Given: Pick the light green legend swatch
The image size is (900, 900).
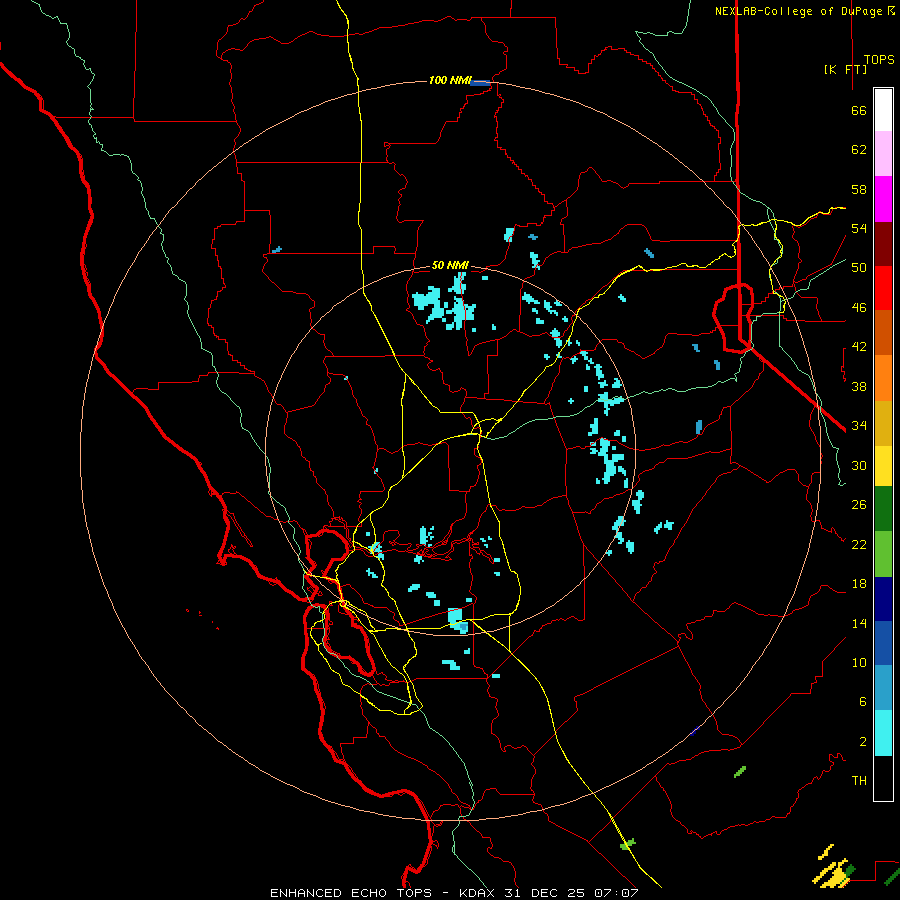Looking at the screenshot, I should click(883, 554).
